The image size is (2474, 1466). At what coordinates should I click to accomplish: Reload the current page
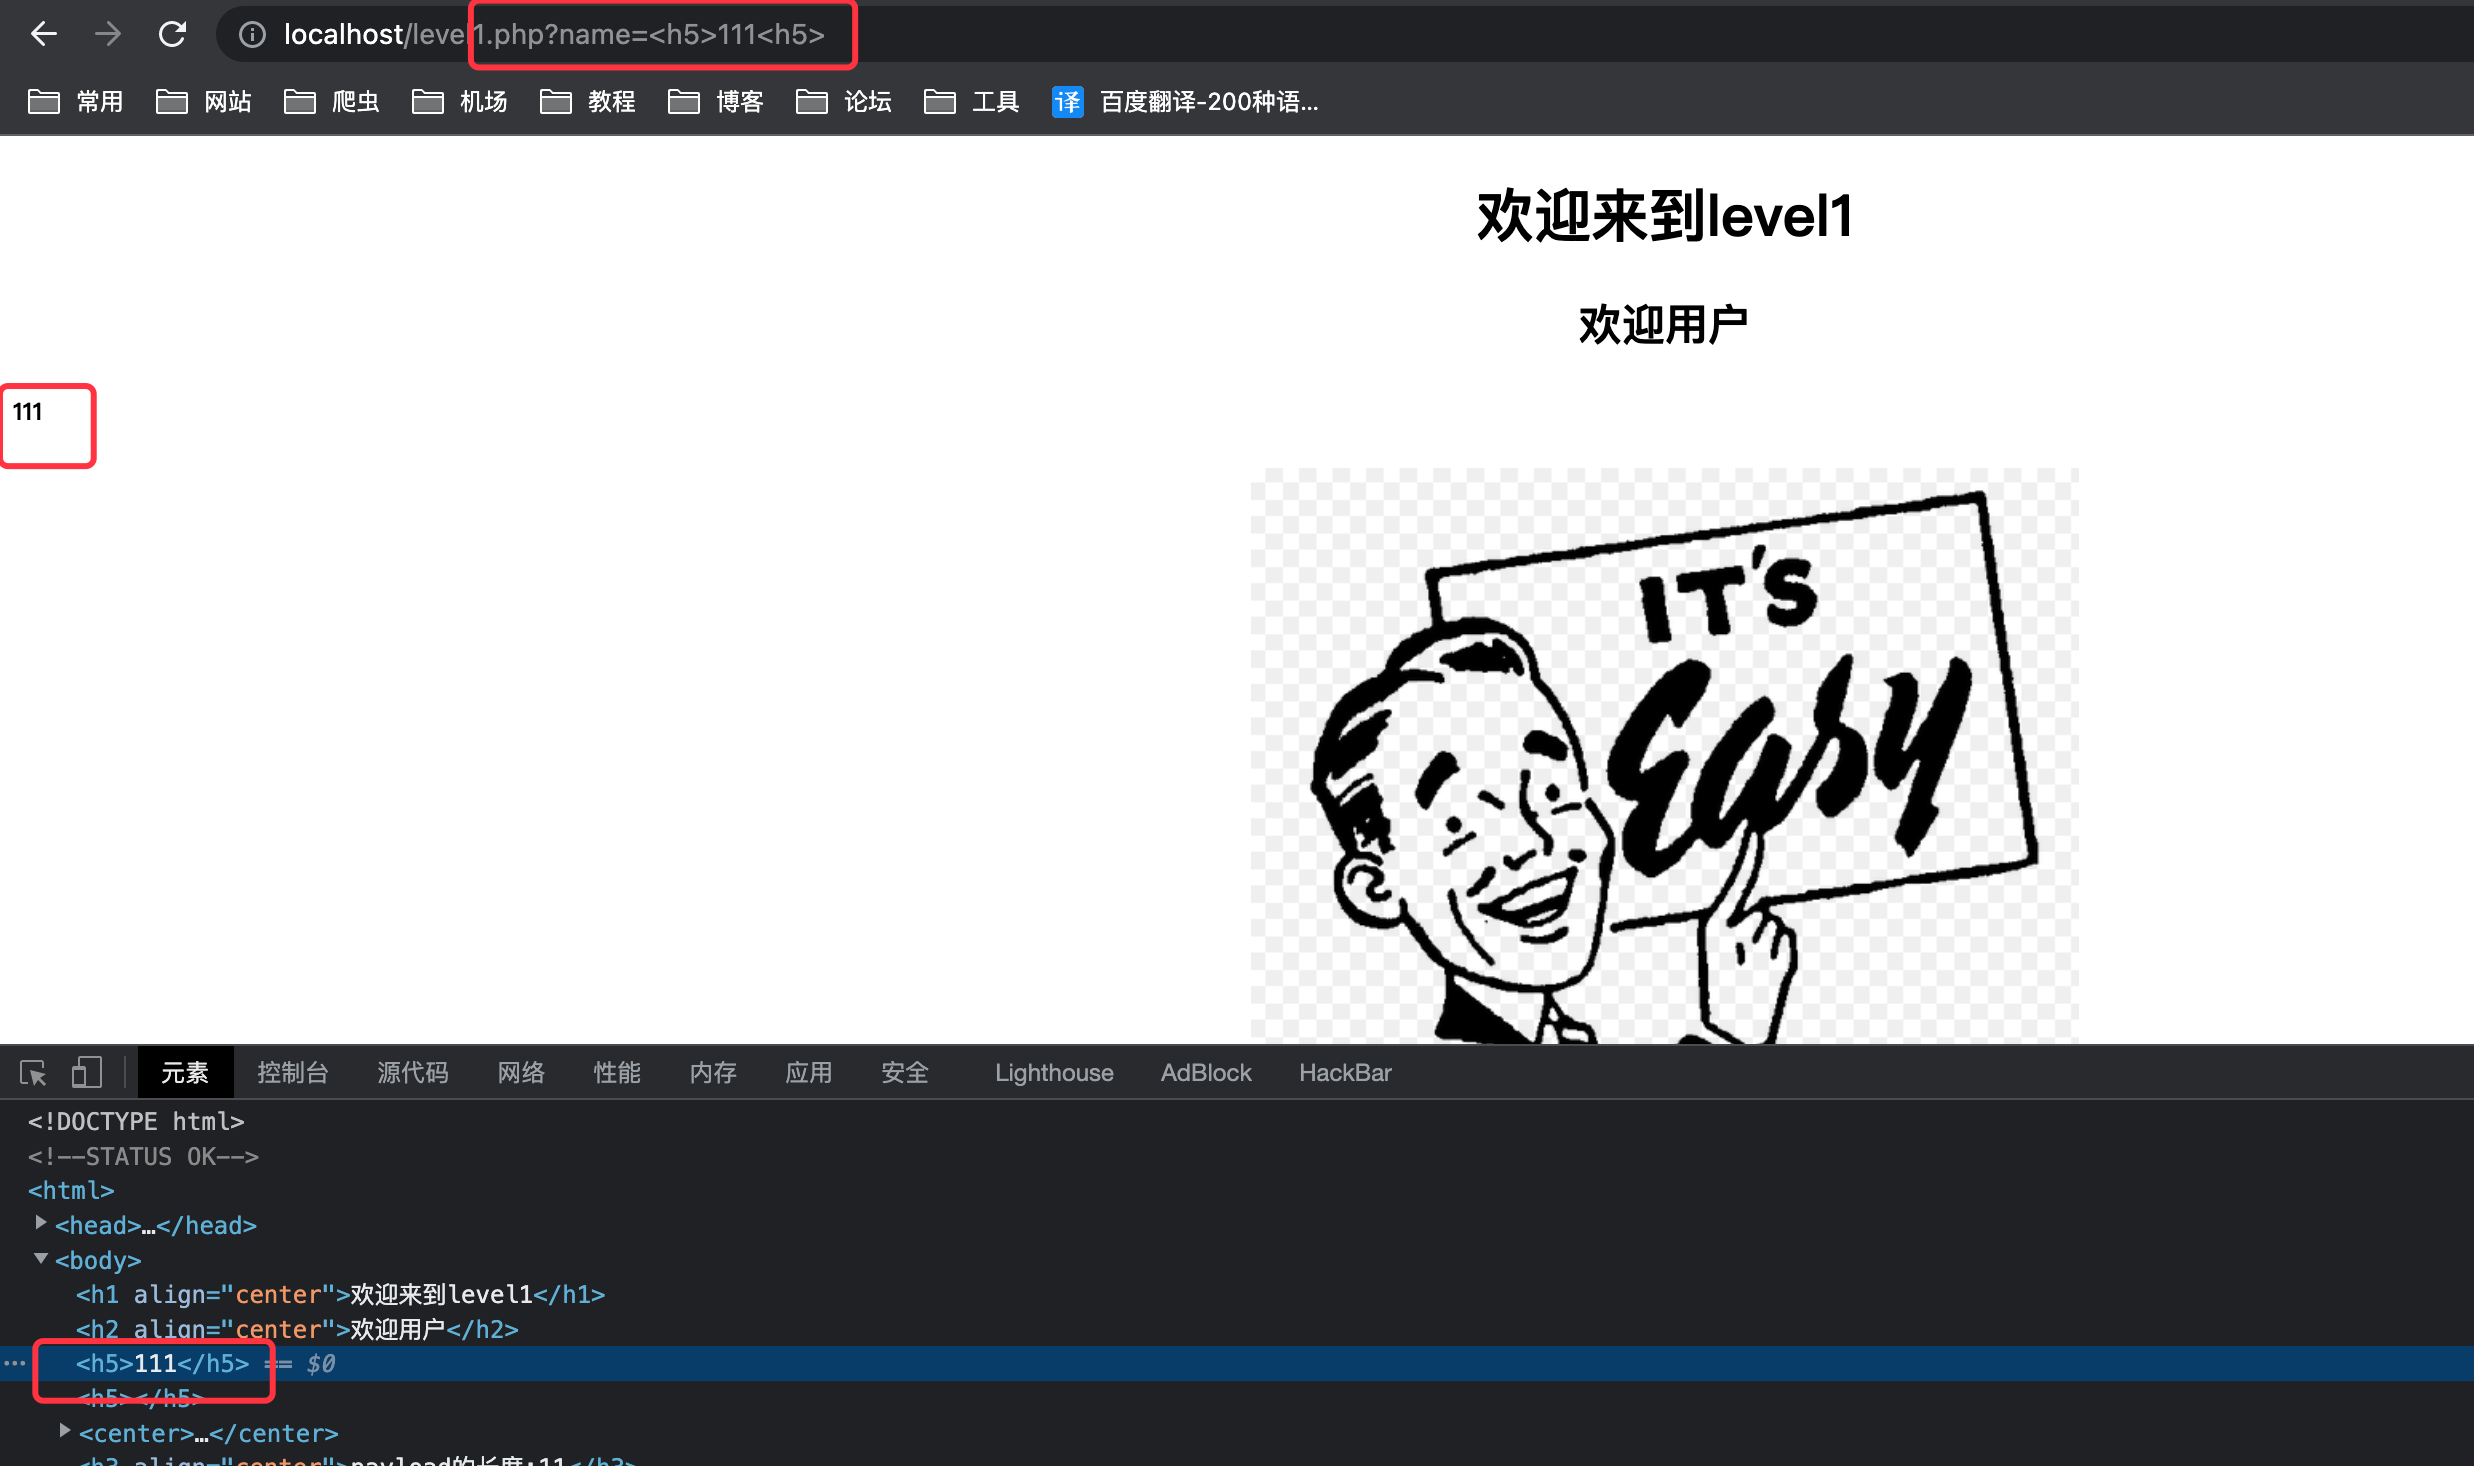(172, 34)
